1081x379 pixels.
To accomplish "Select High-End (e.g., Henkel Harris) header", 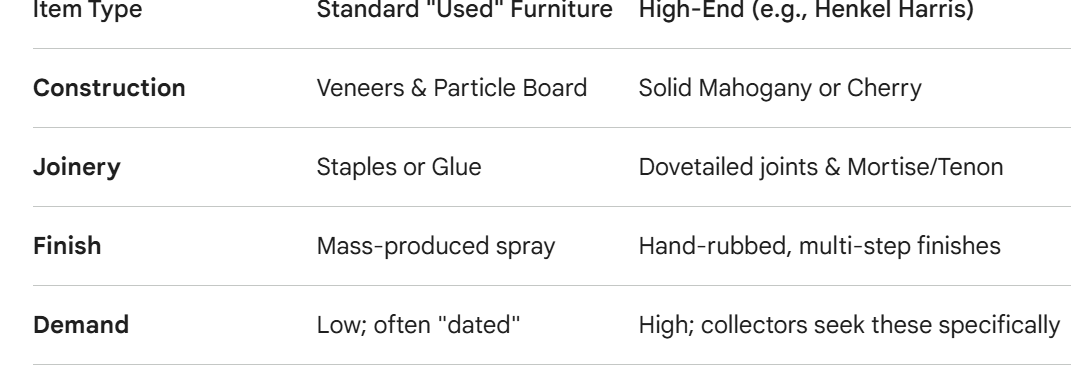I will pos(806,10).
